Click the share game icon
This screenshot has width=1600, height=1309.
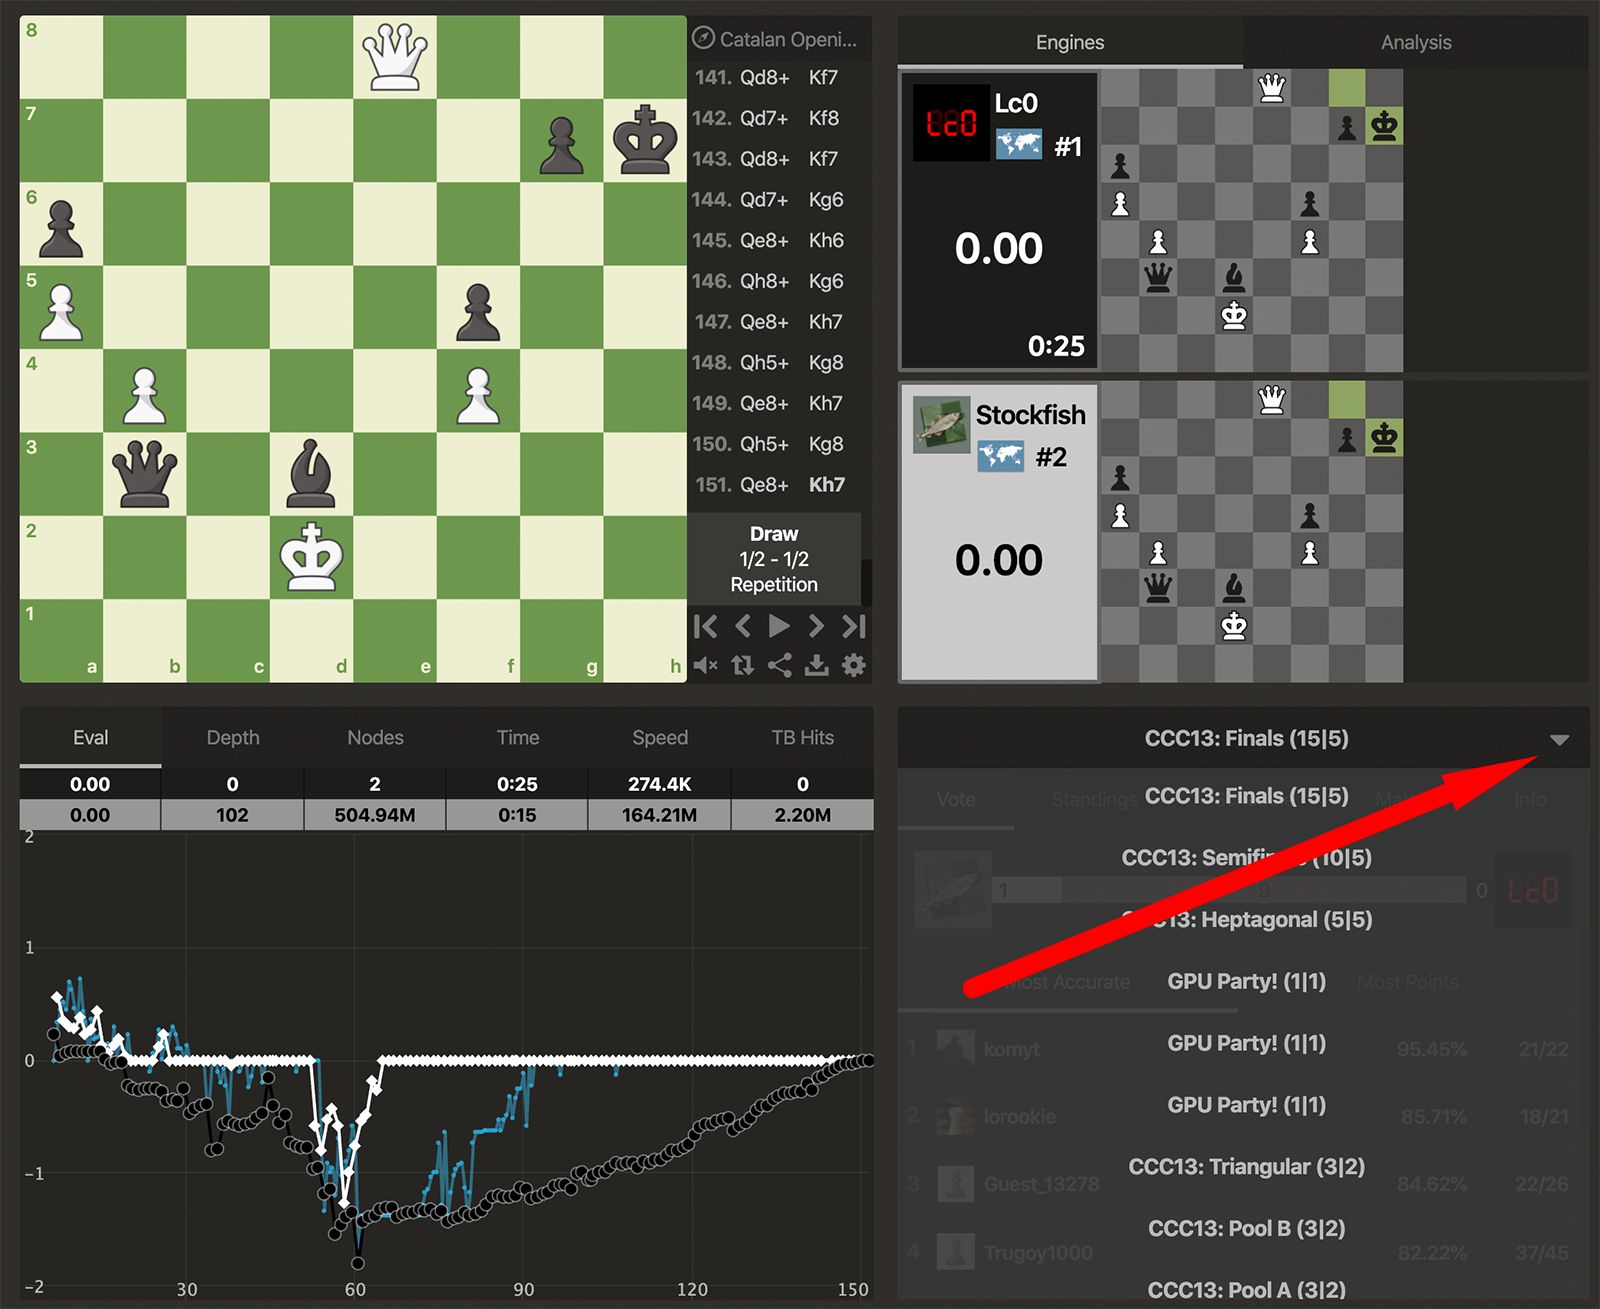[779, 666]
